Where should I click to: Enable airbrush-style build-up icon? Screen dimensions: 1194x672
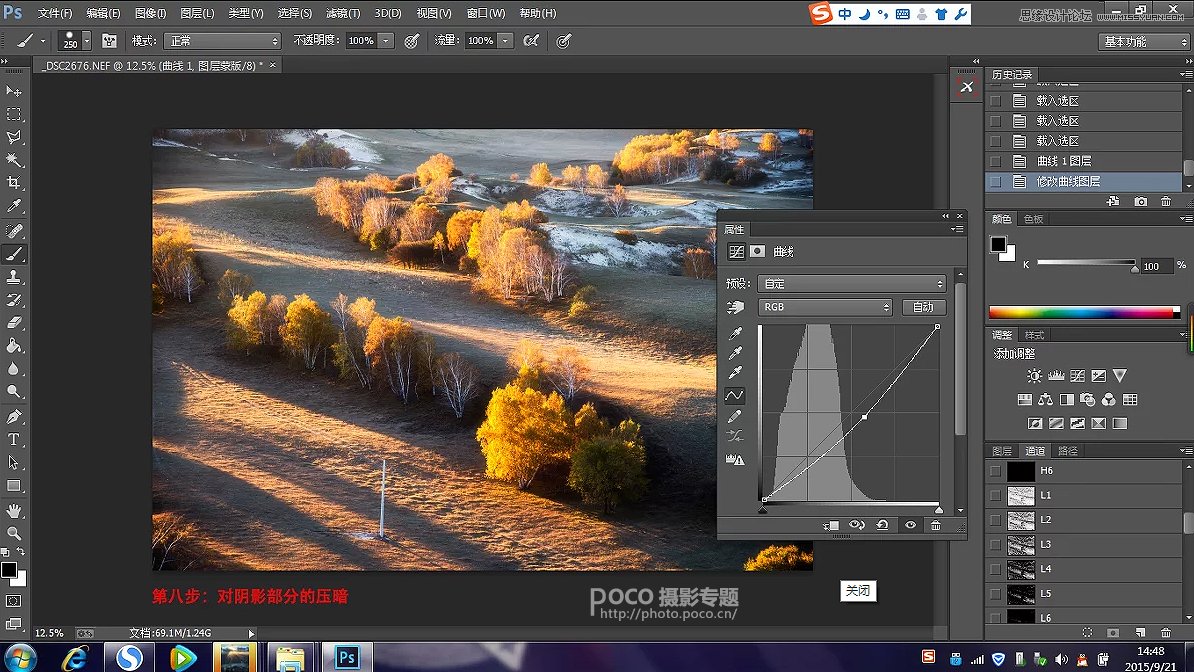click(531, 40)
